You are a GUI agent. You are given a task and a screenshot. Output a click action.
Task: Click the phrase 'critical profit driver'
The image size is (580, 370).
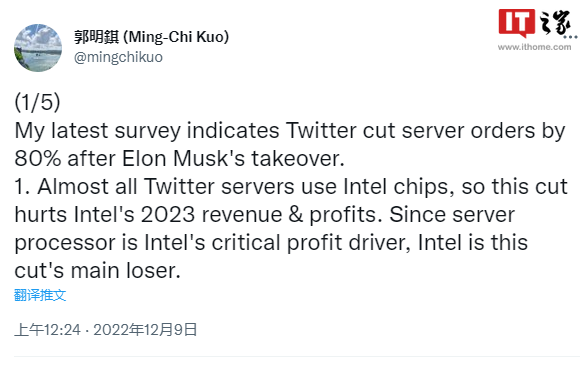311,243
